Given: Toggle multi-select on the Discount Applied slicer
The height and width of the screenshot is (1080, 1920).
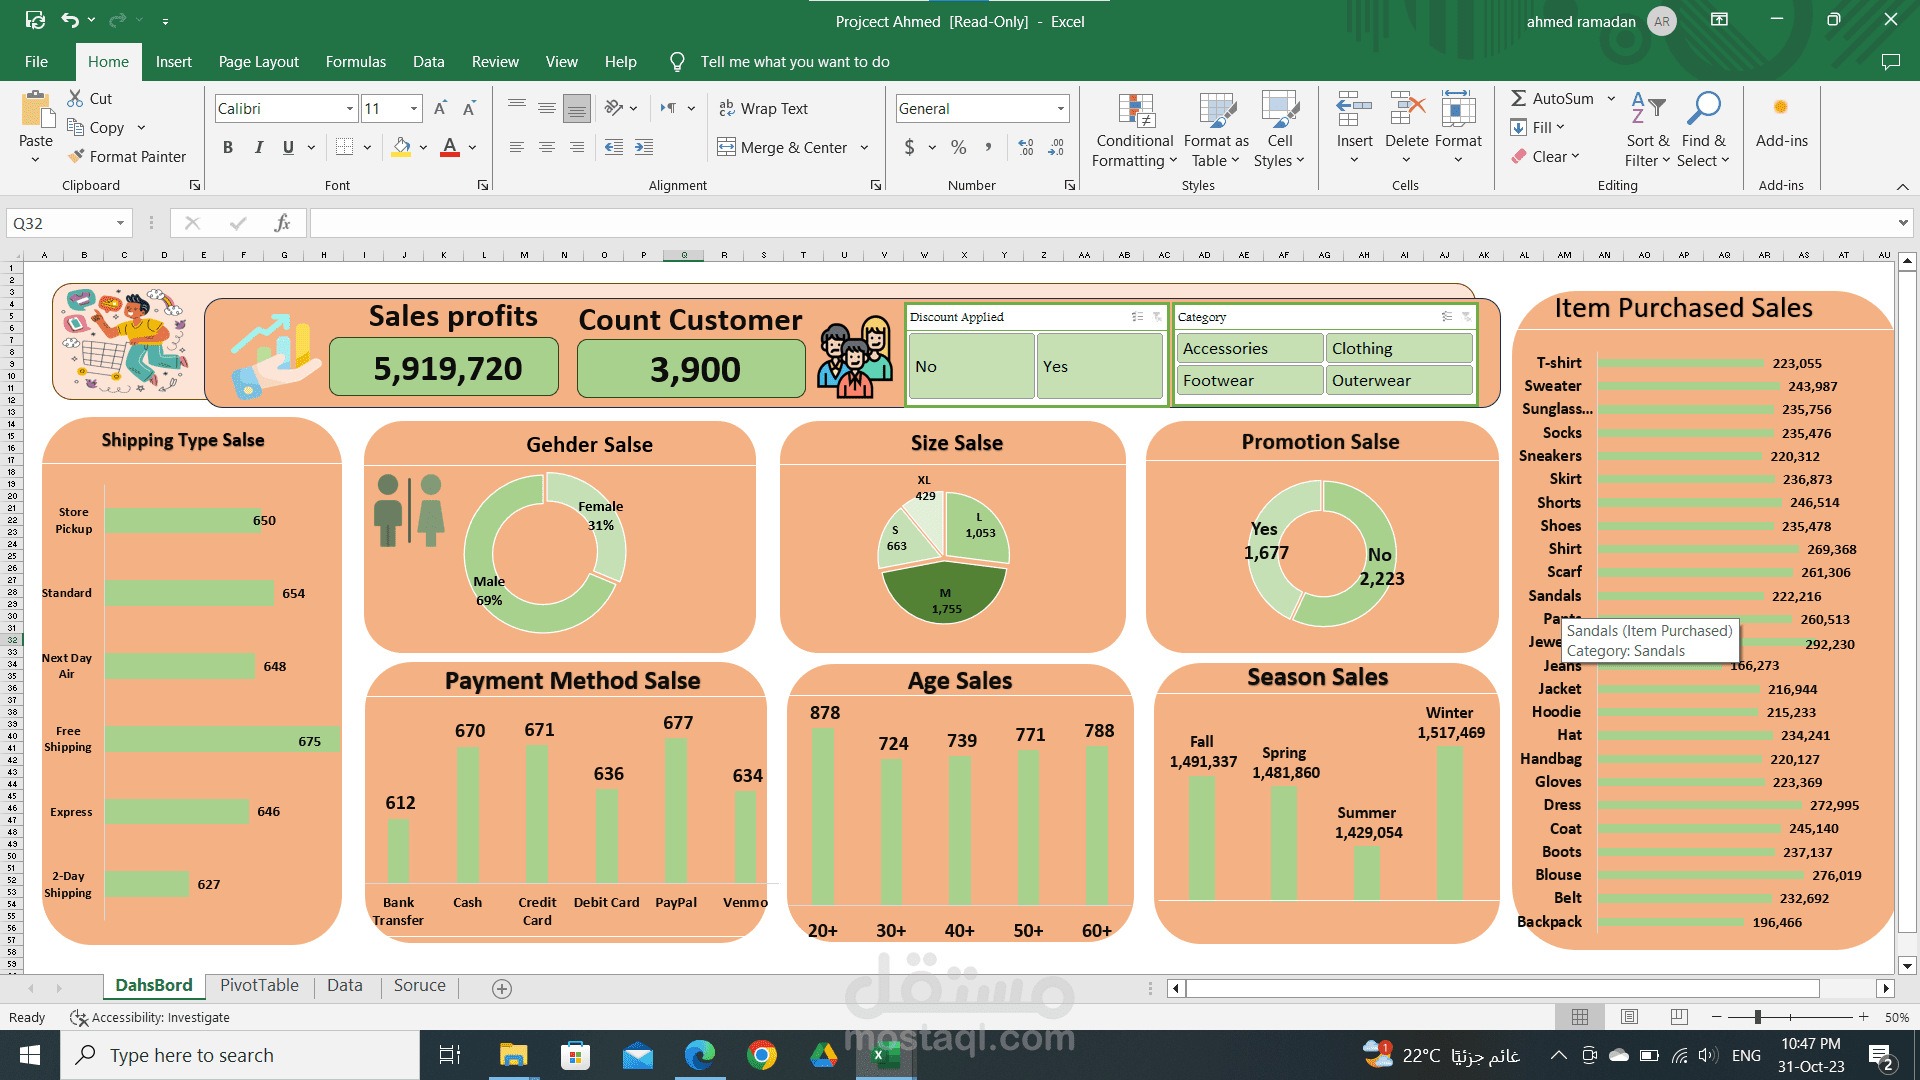Looking at the screenshot, I should tap(1137, 317).
